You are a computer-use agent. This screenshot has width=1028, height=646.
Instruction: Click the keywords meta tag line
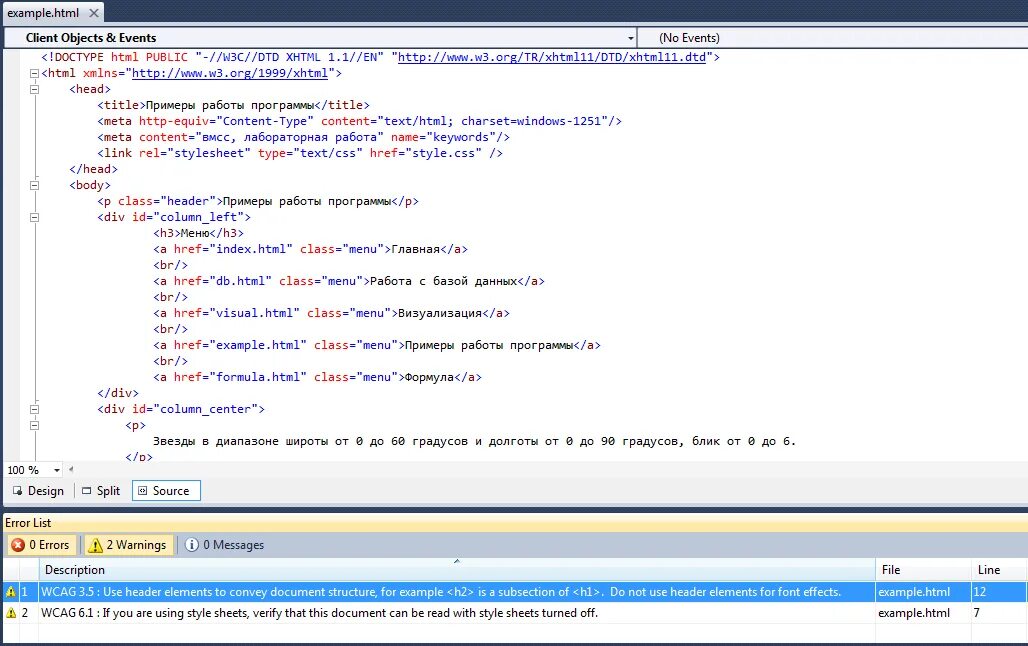[304, 137]
